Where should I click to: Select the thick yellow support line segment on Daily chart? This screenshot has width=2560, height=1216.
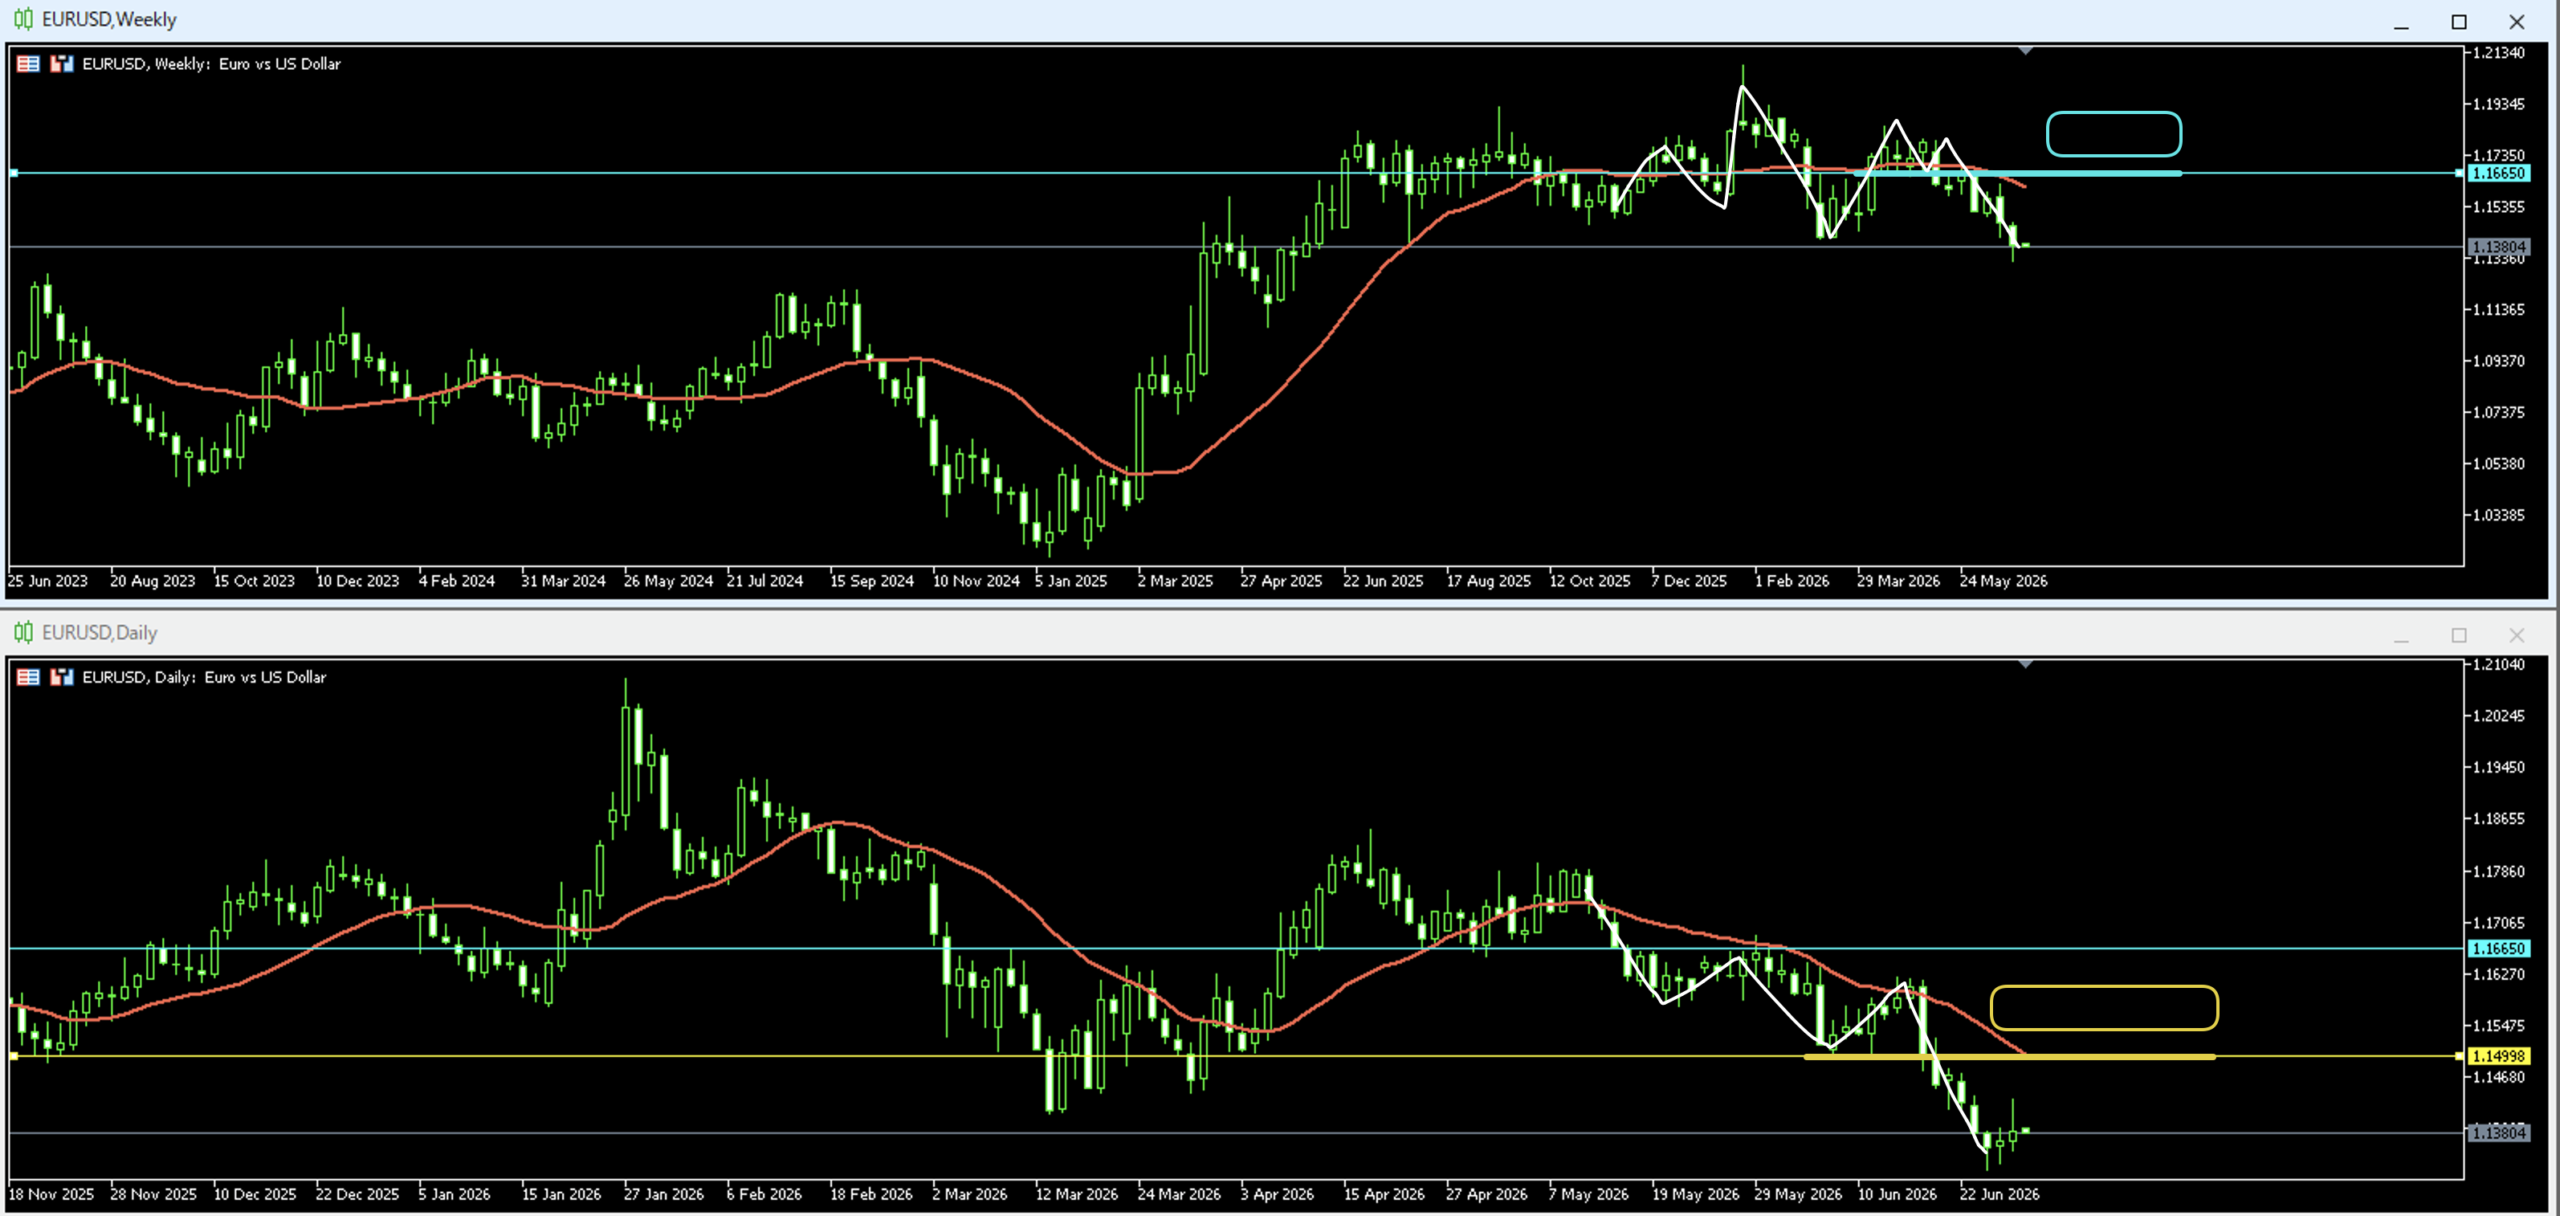2010,1056
